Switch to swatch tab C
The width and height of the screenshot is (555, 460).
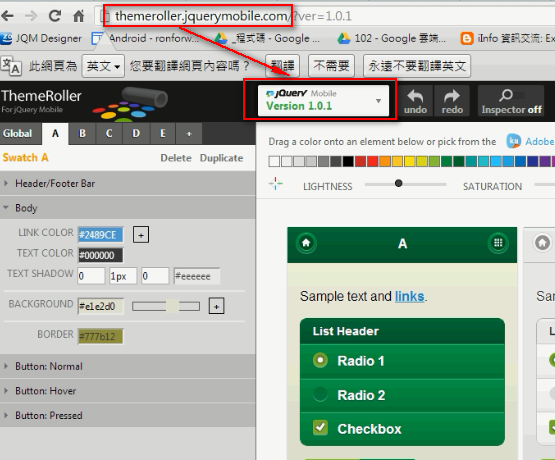(x=109, y=133)
